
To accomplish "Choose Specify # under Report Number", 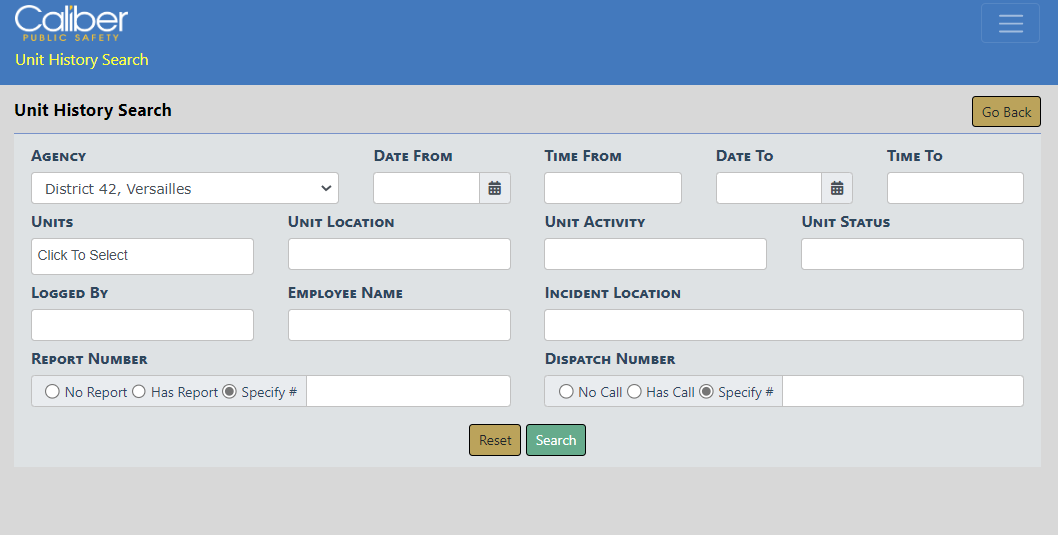I will [229, 392].
